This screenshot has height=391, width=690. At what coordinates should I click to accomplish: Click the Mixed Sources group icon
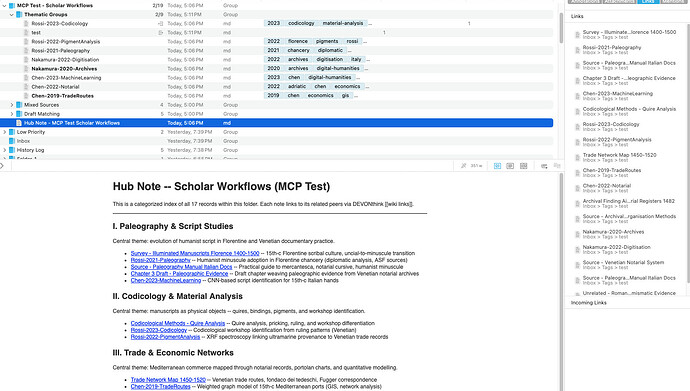point(19,105)
